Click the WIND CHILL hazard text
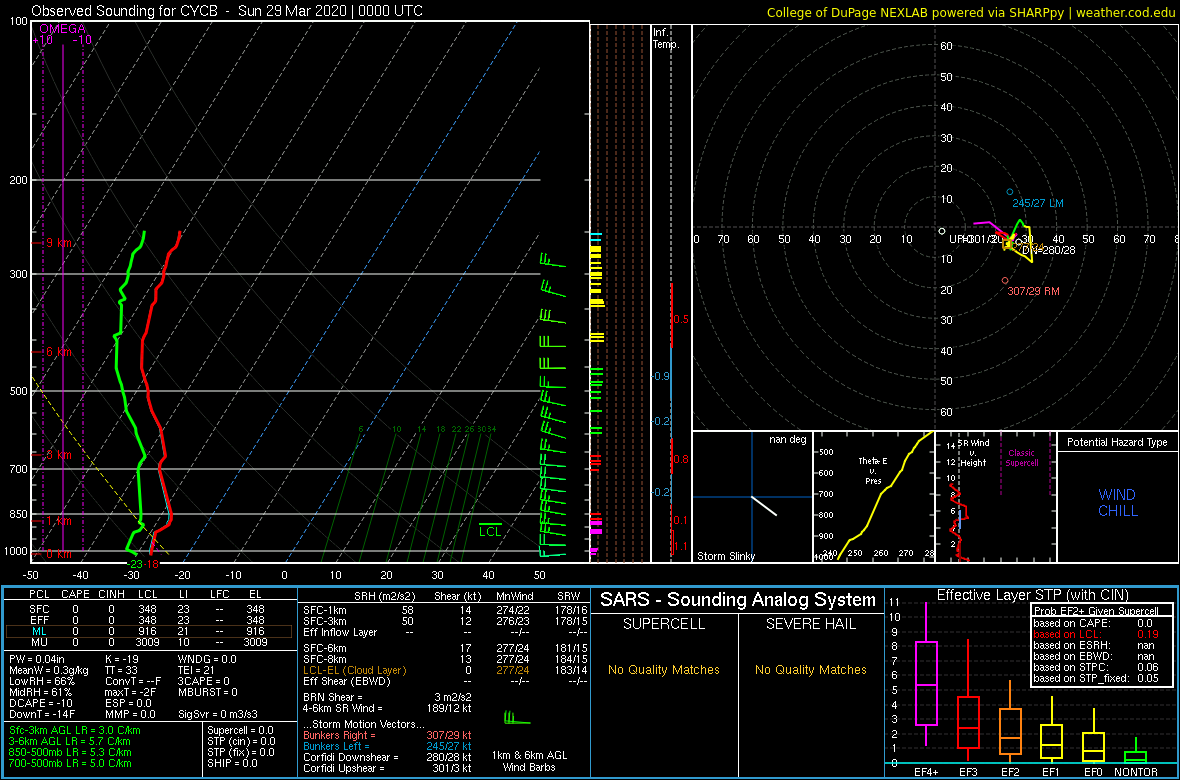The image size is (1180, 780). (1118, 504)
